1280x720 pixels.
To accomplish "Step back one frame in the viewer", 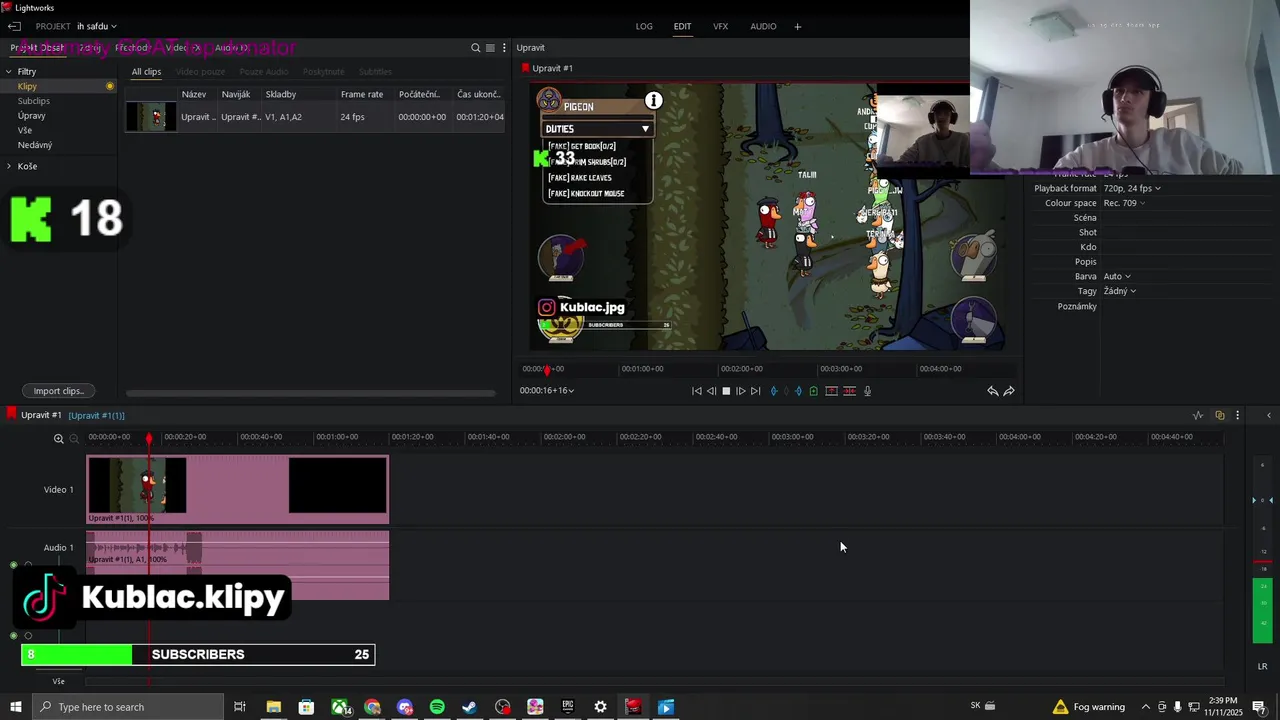I will tap(711, 391).
